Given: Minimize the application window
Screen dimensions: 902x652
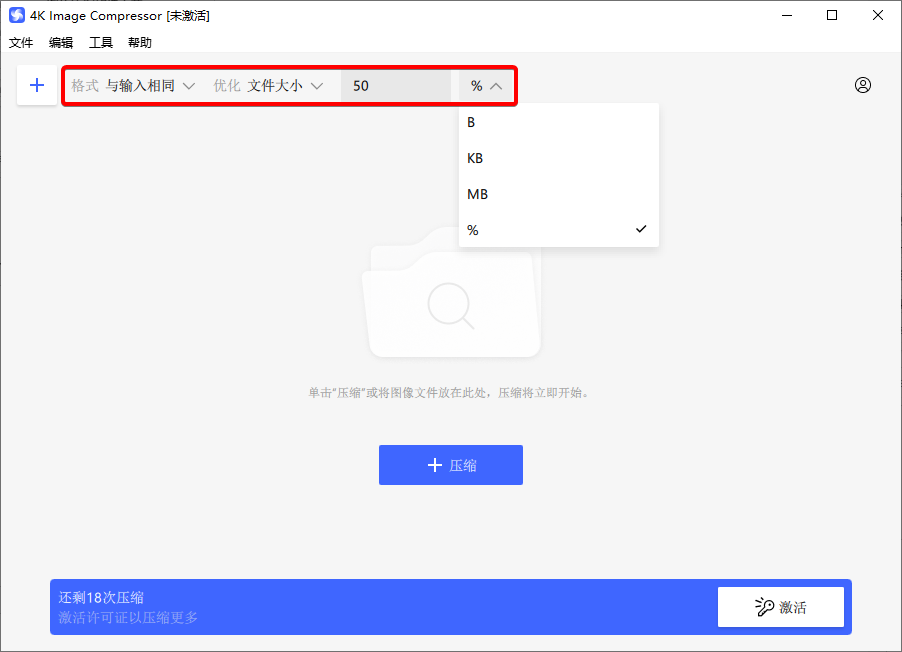Looking at the screenshot, I should click(x=787, y=16).
